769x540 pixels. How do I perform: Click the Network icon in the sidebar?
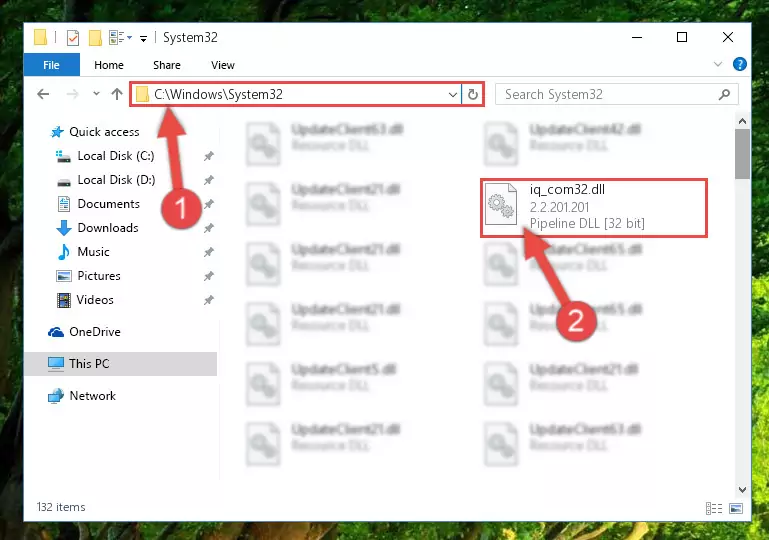56,396
